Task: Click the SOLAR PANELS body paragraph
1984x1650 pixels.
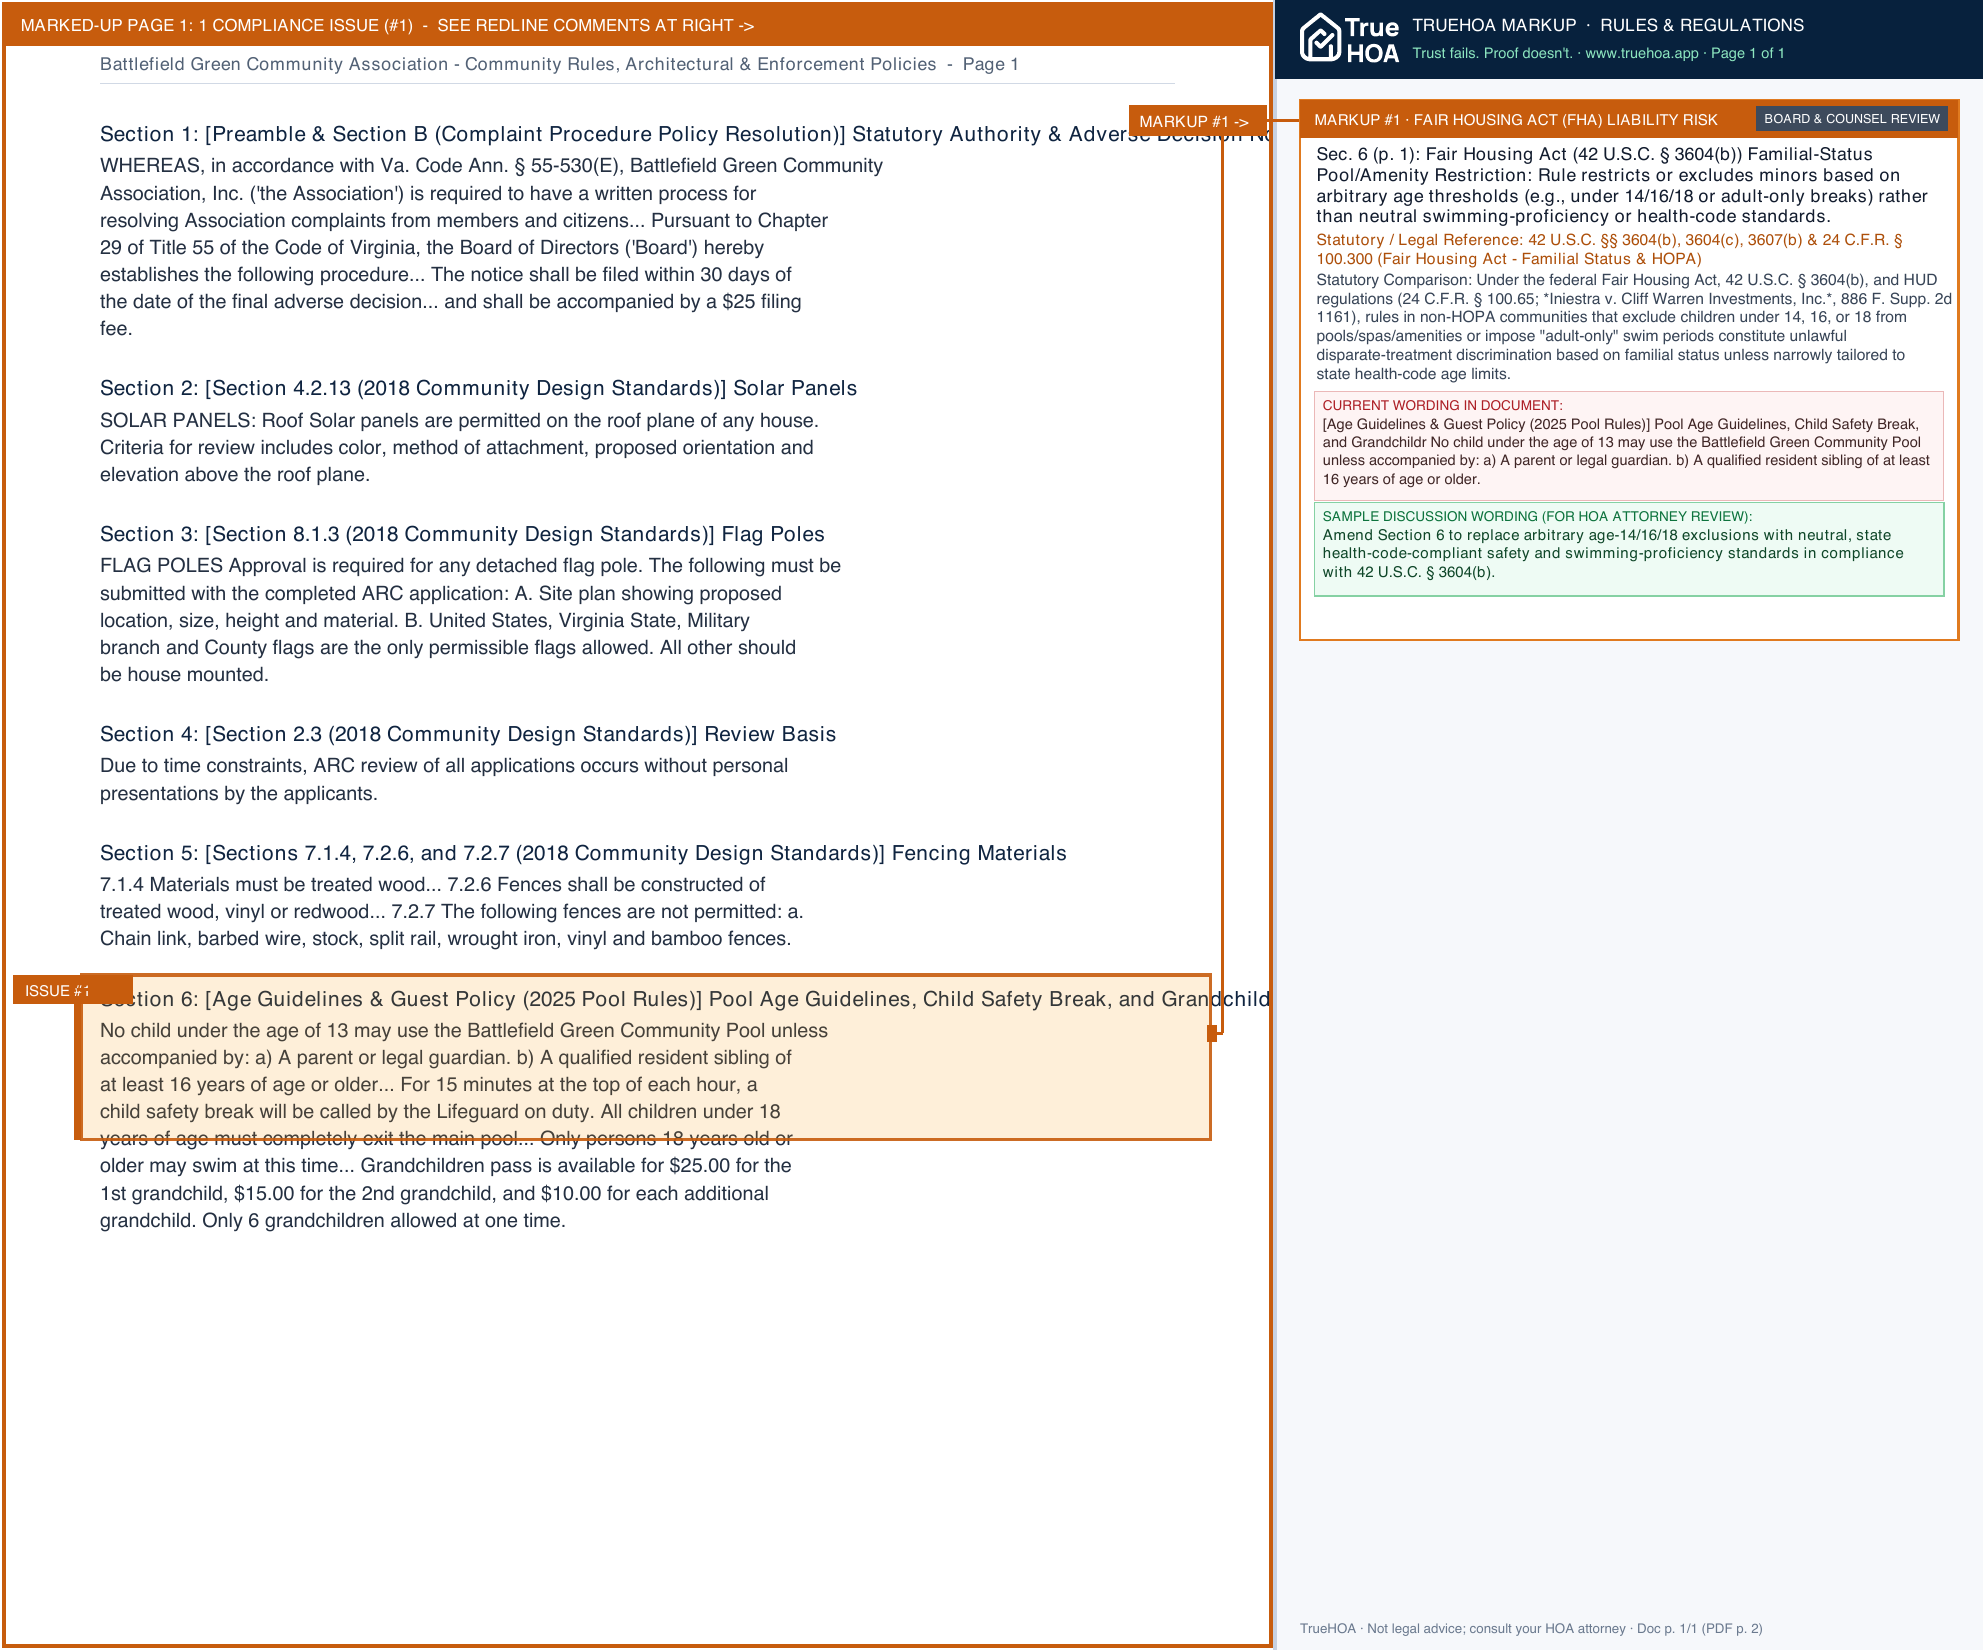Action: pyautogui.click(x=459, y=447)
